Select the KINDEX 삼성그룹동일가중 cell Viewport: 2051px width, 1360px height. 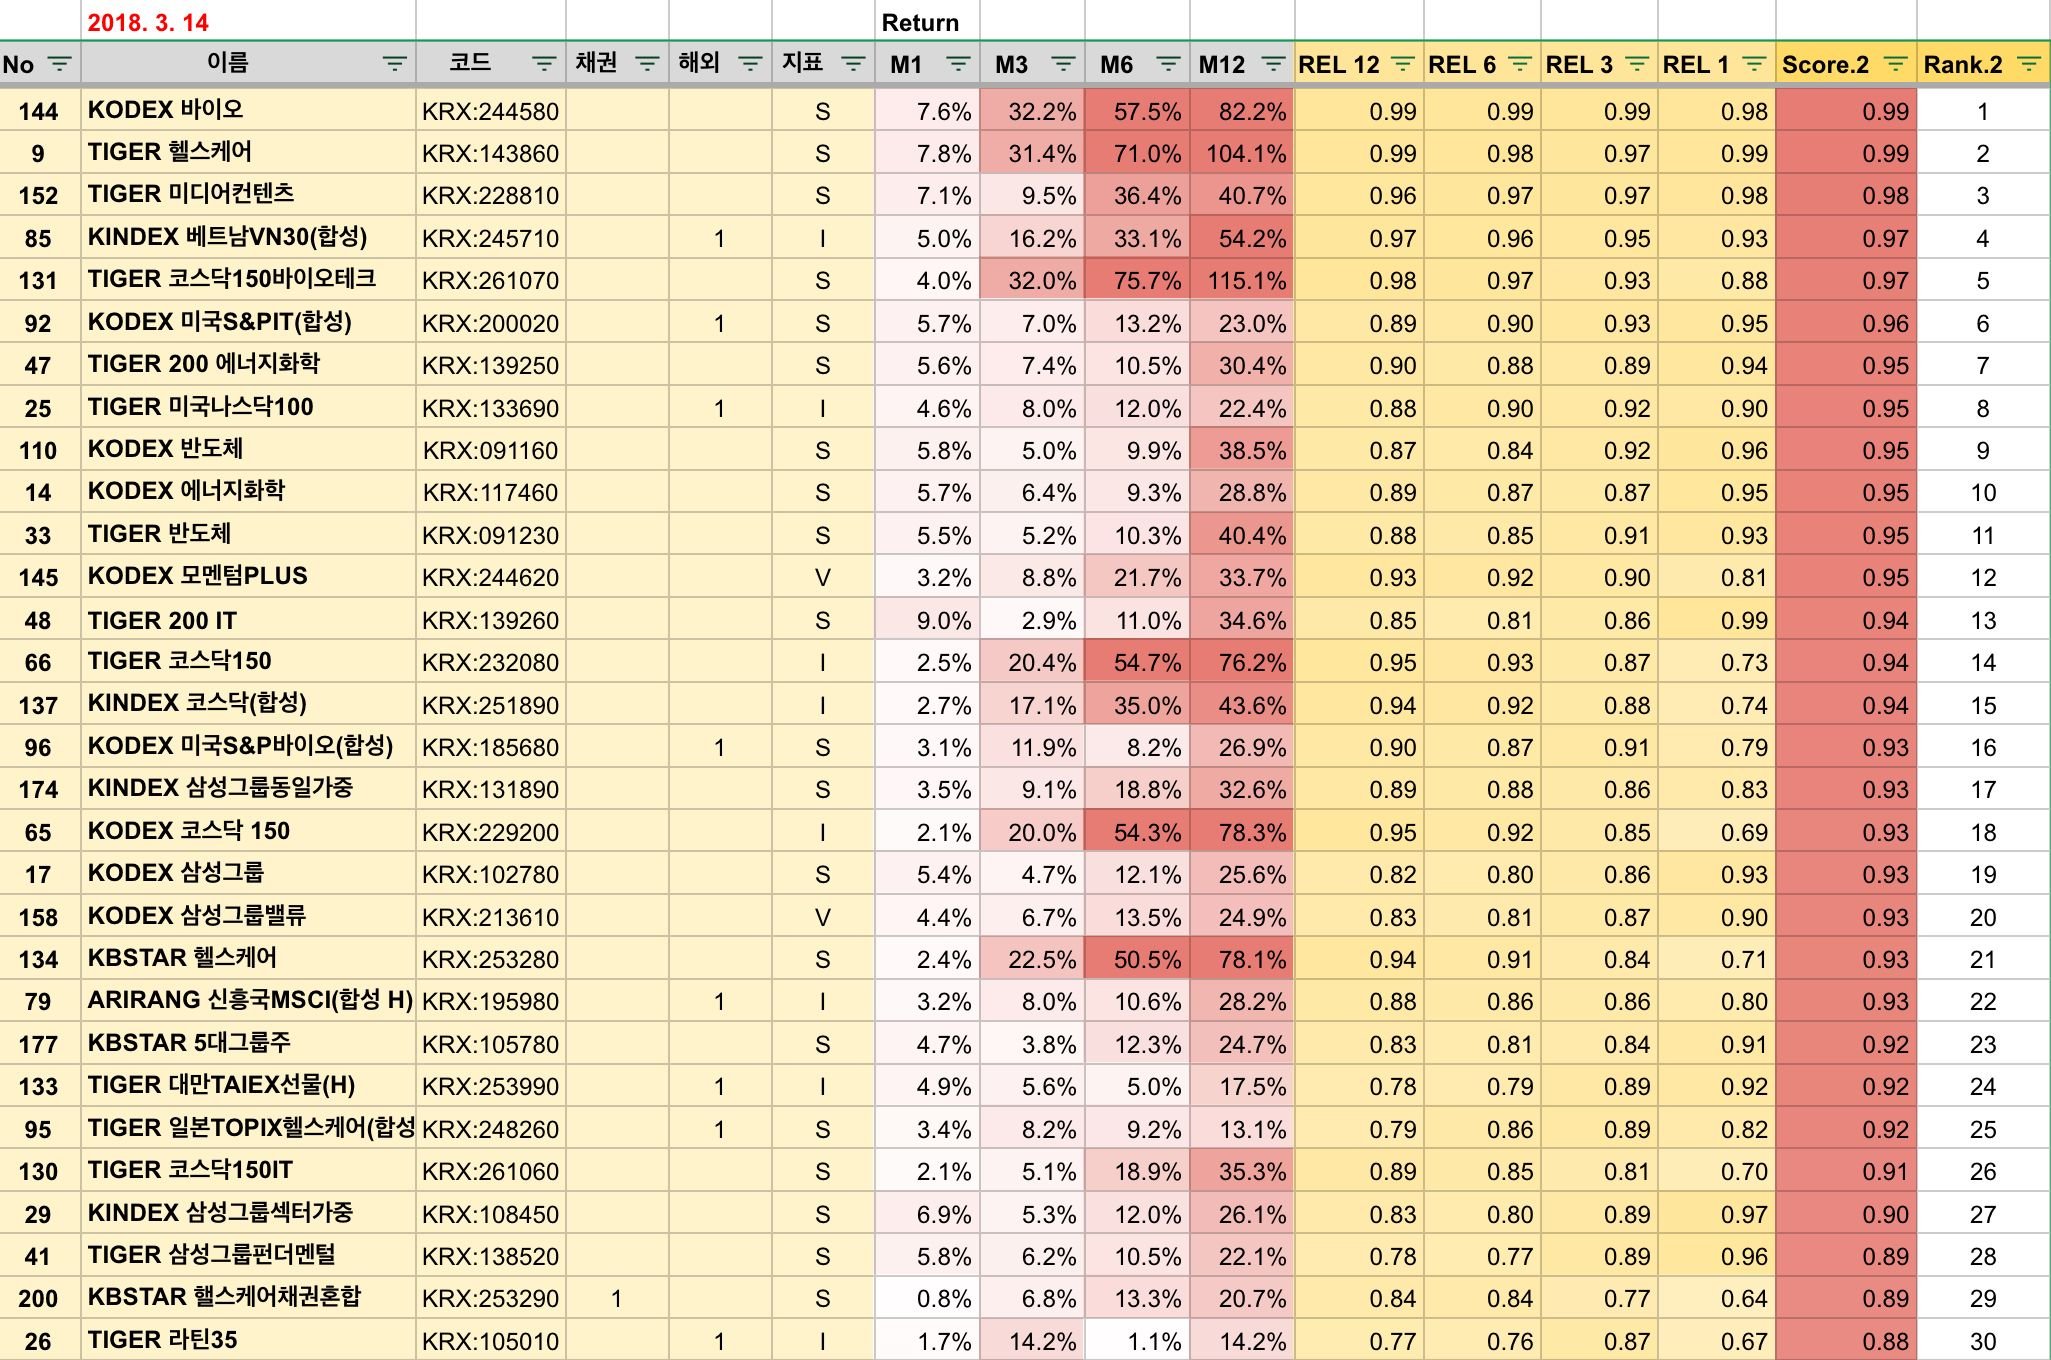click(248, 789)
